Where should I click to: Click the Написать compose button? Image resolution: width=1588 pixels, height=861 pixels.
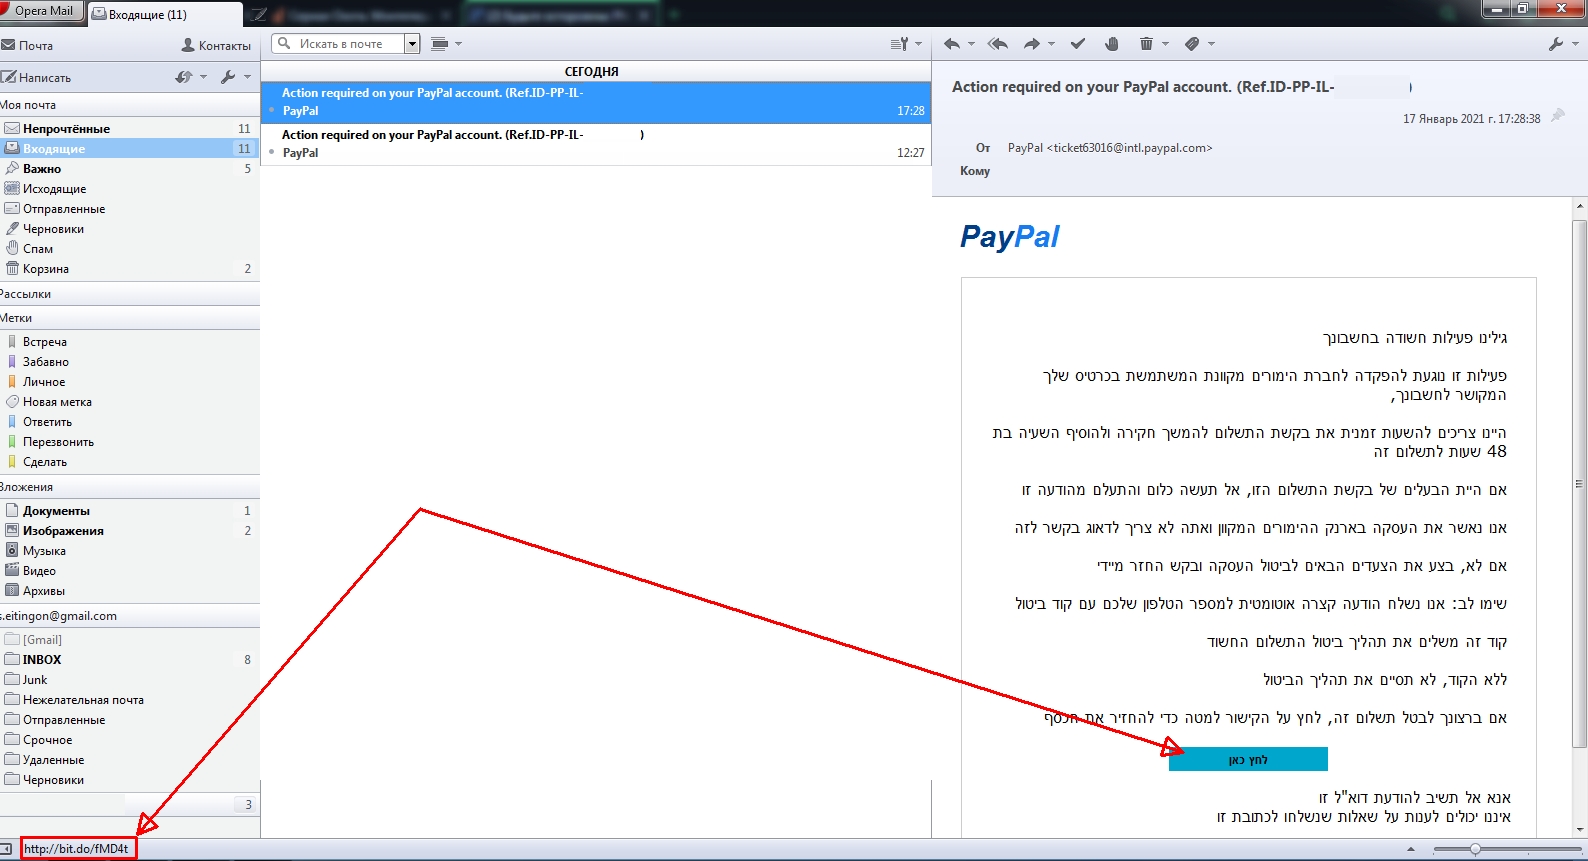tap(37, 77)
